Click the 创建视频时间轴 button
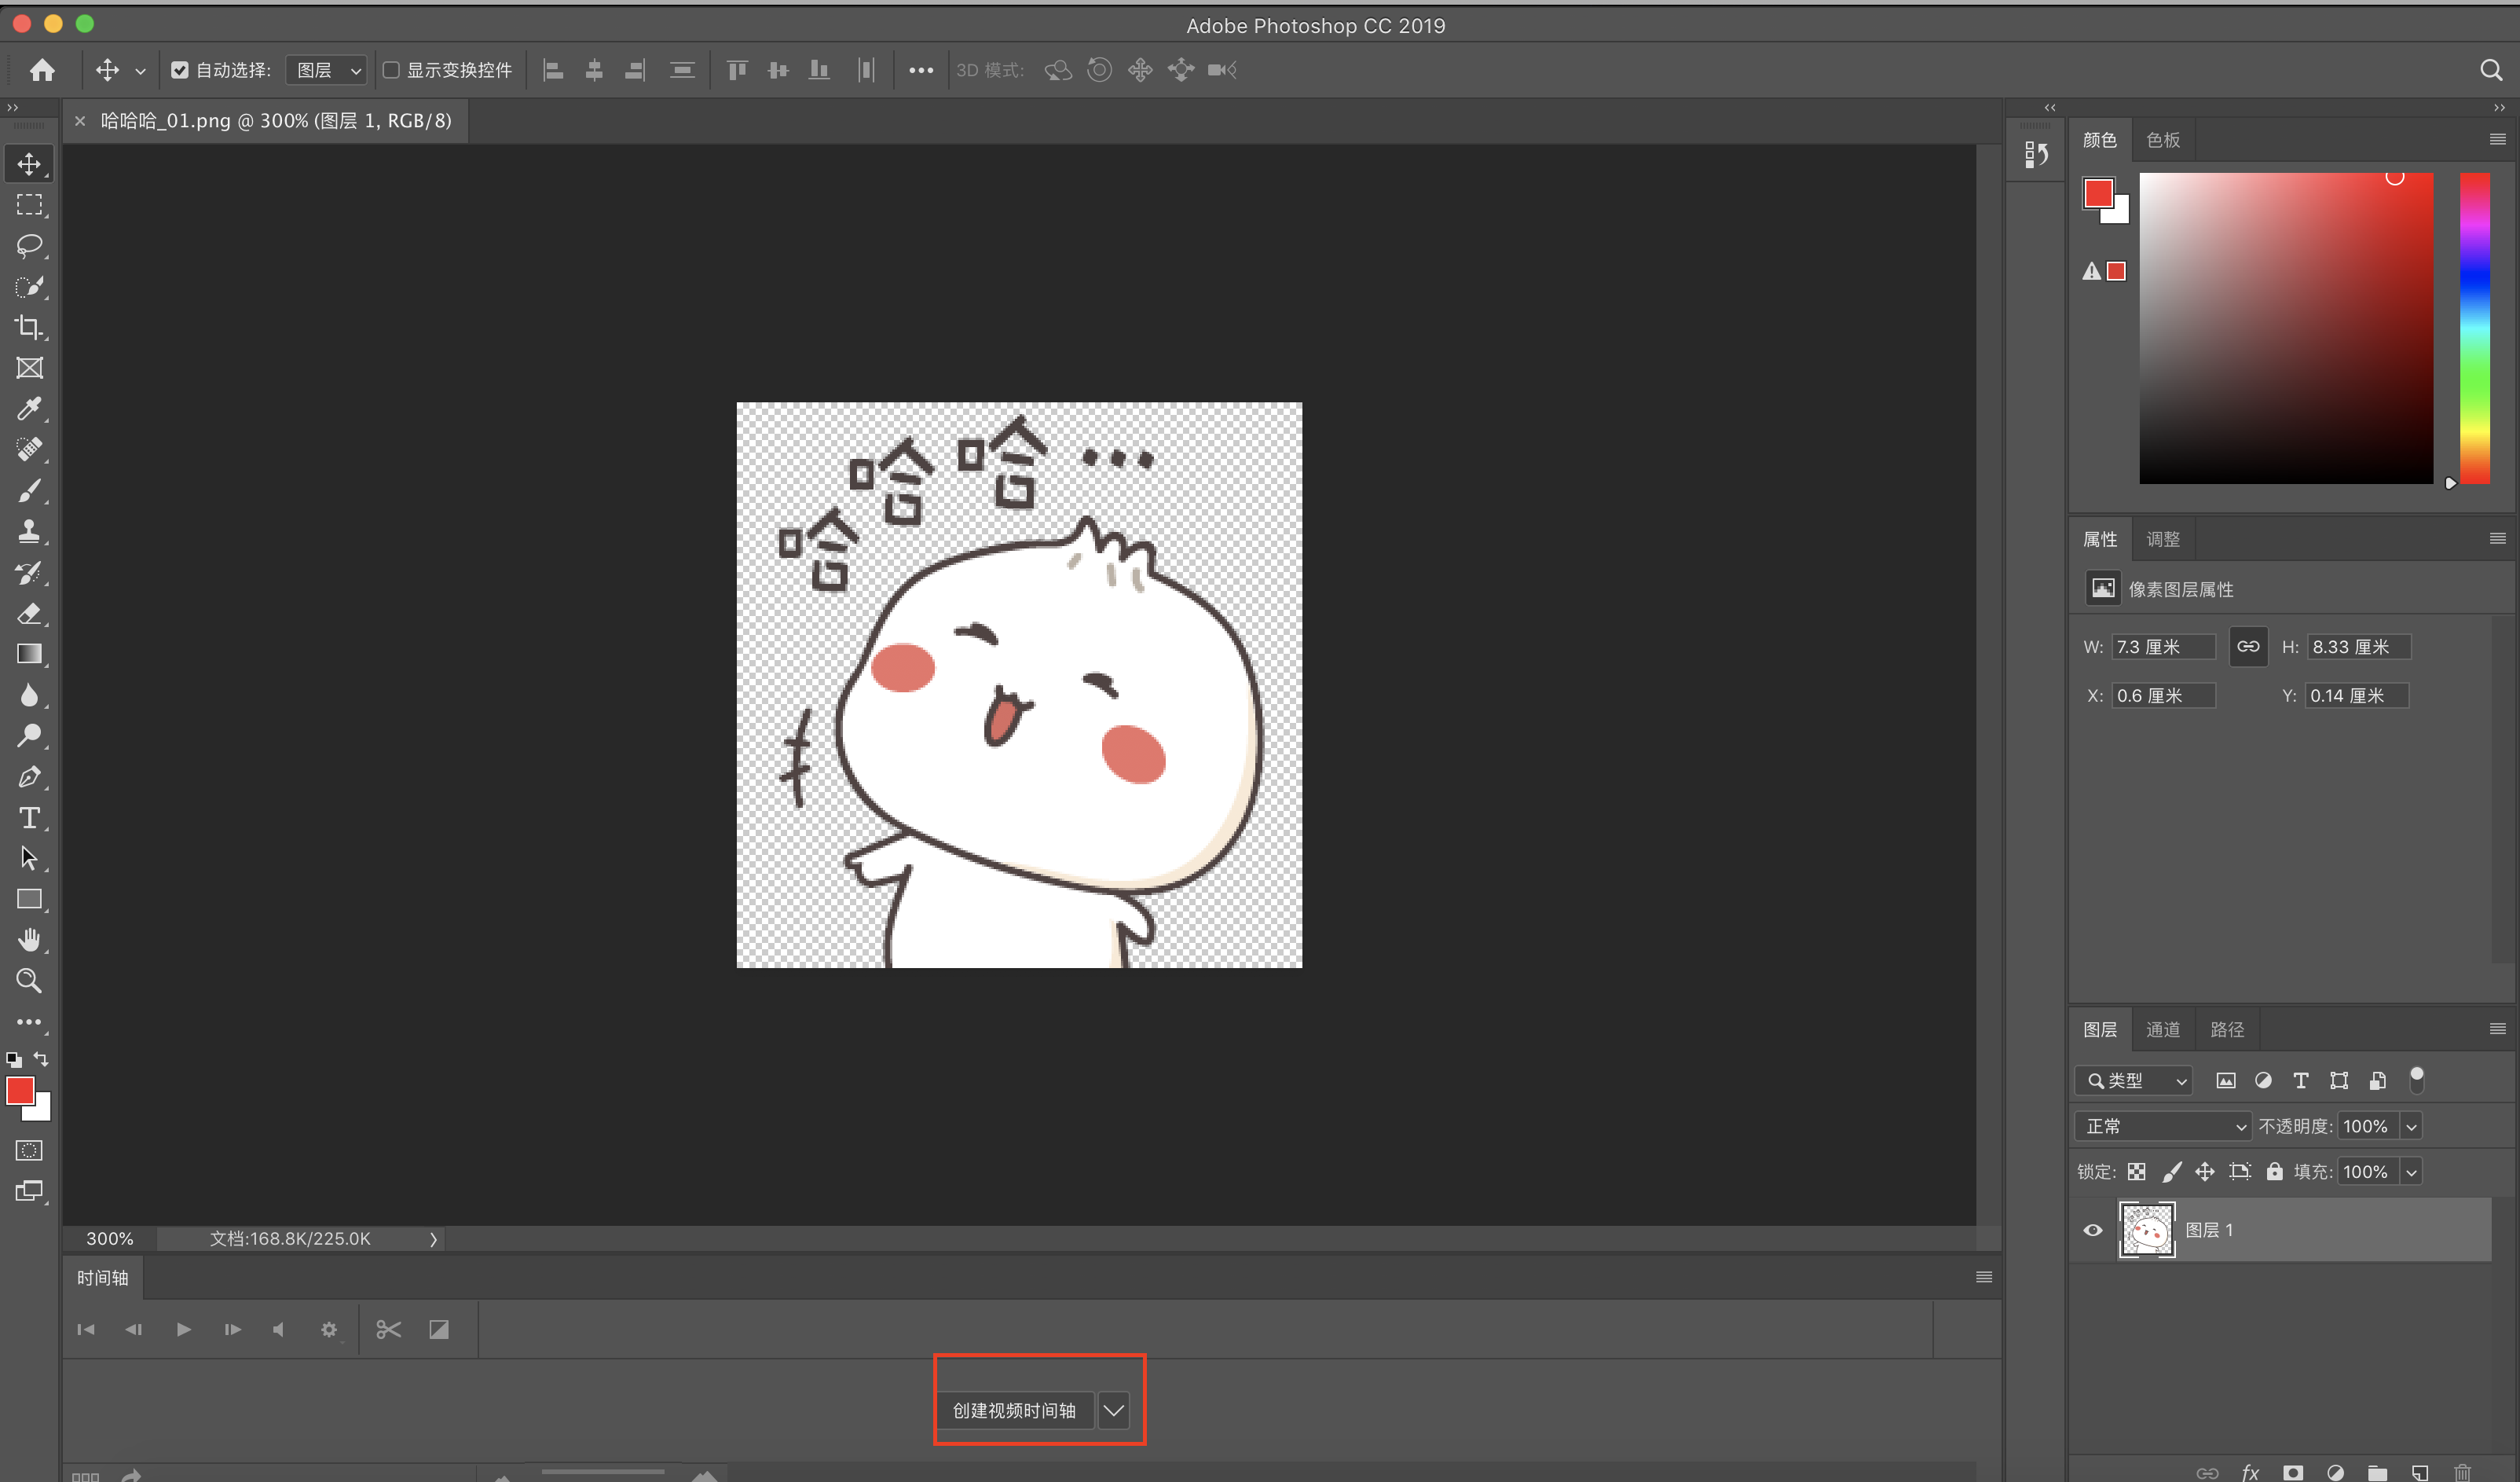The width and height of the screenshot is (2520, 1482). (x=1013, y=1410)
